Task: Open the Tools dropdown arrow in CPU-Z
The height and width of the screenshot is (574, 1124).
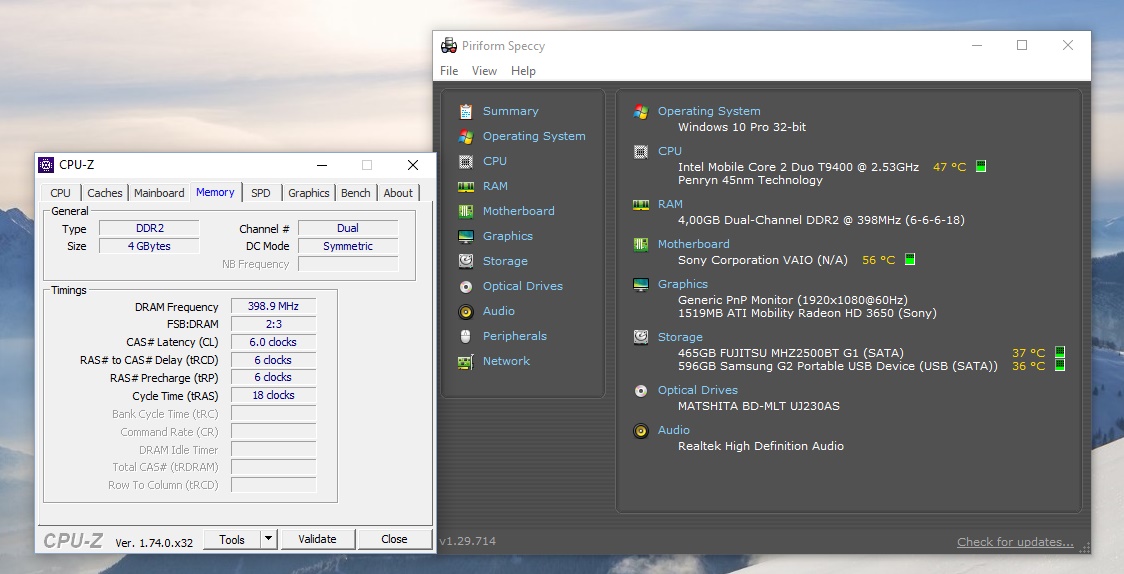Action: point(268,539)
